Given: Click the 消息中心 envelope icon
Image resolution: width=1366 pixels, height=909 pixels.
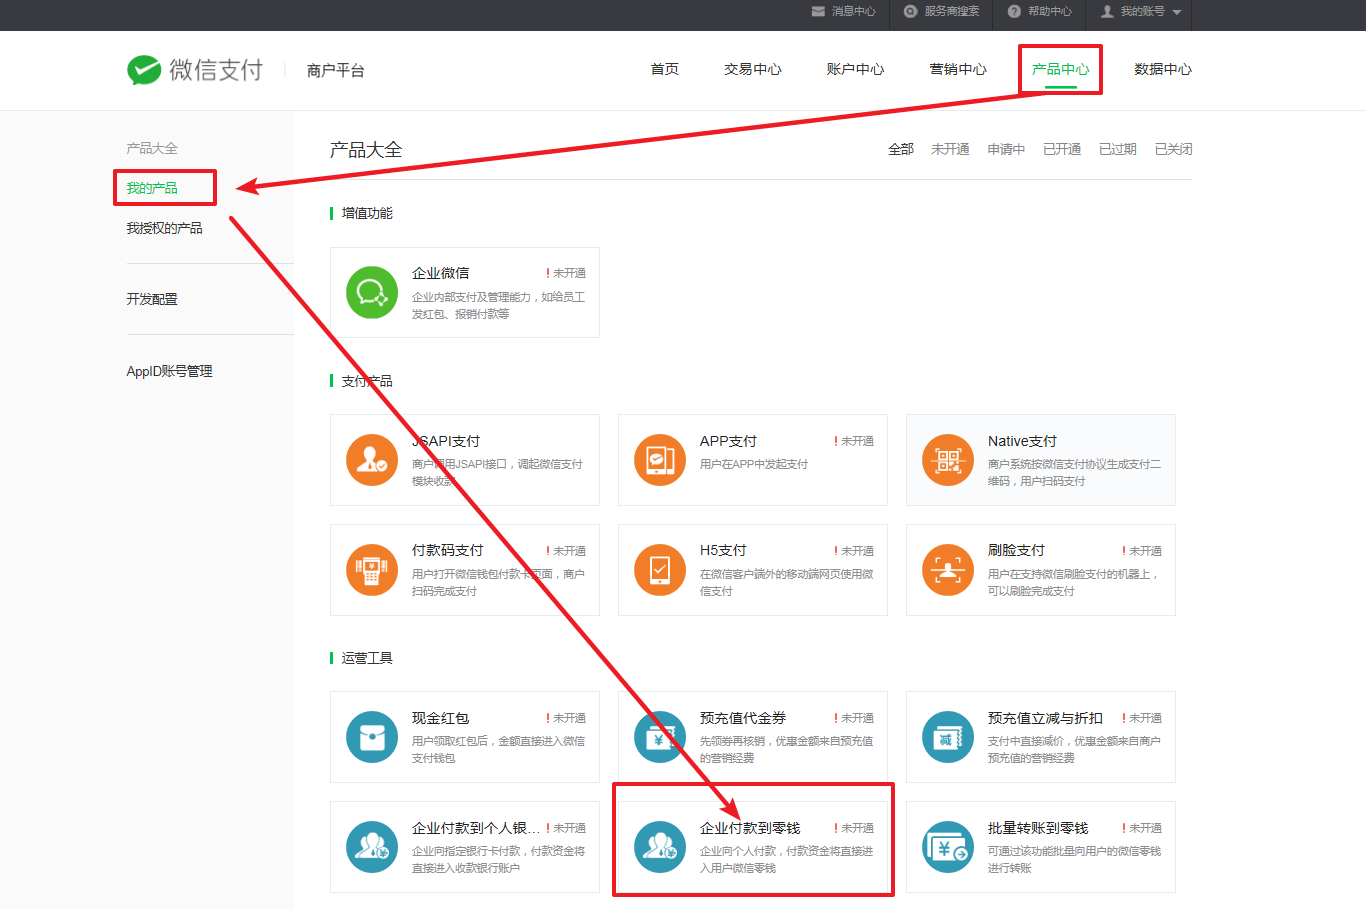Looking at the screenshot, I should pyautogui.click(x=818, y=11).
